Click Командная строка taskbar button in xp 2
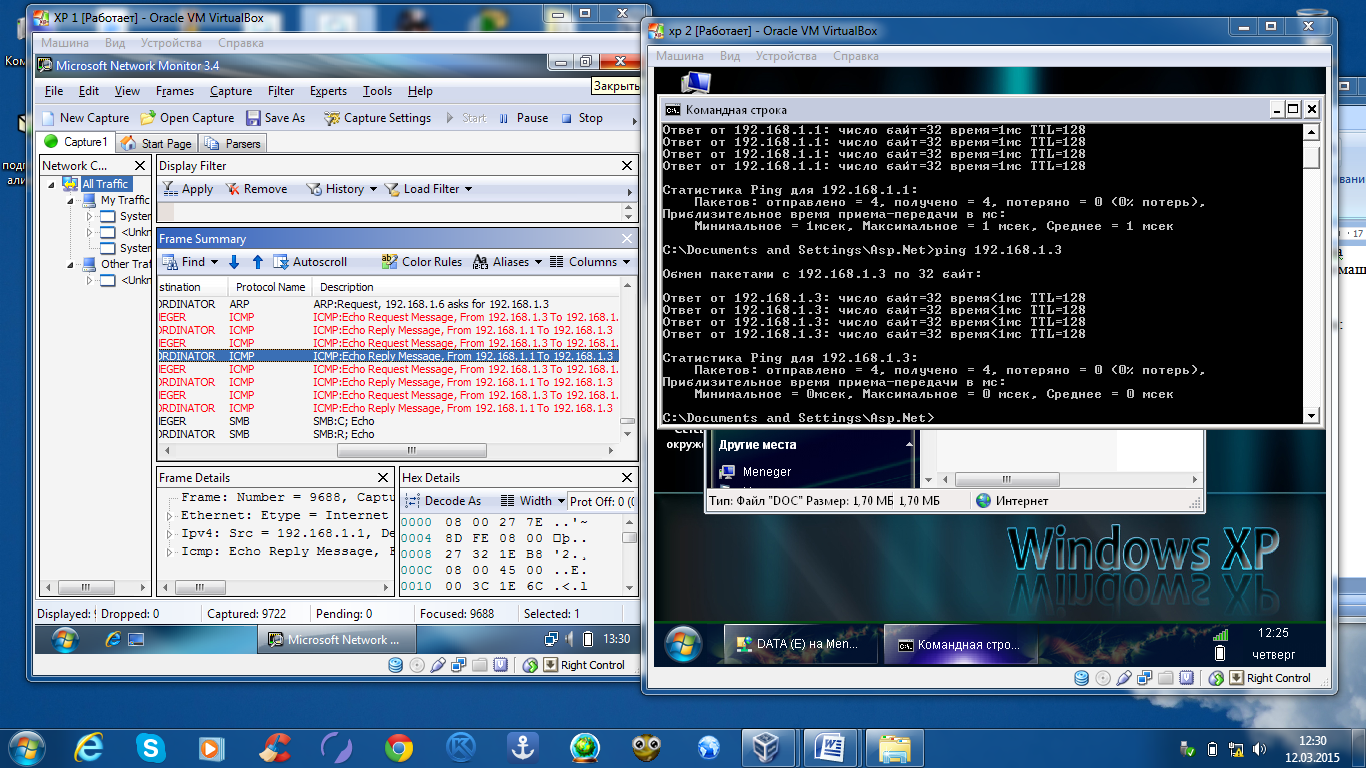 pyautogui.click(x=963, y=645)
